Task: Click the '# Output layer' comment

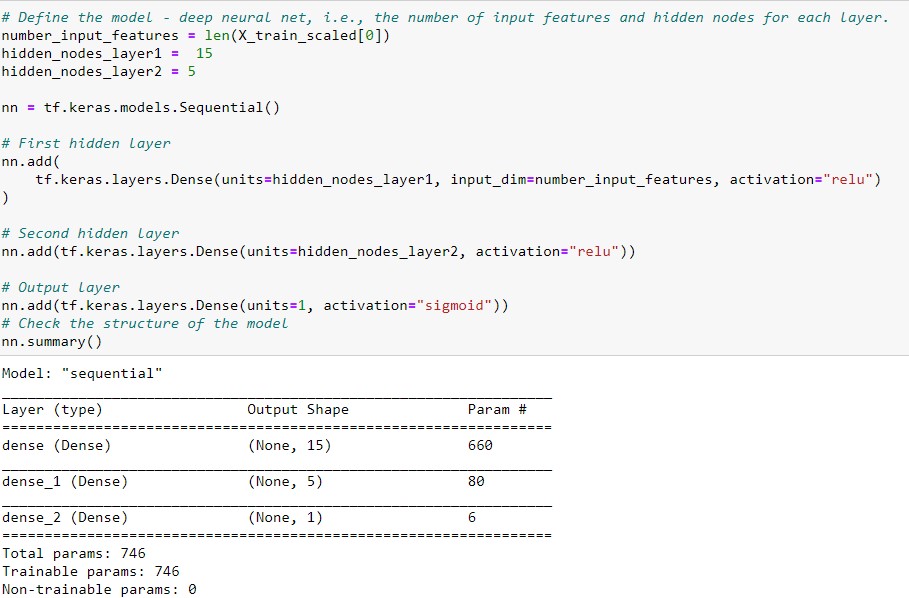Action: coord(60,287)
